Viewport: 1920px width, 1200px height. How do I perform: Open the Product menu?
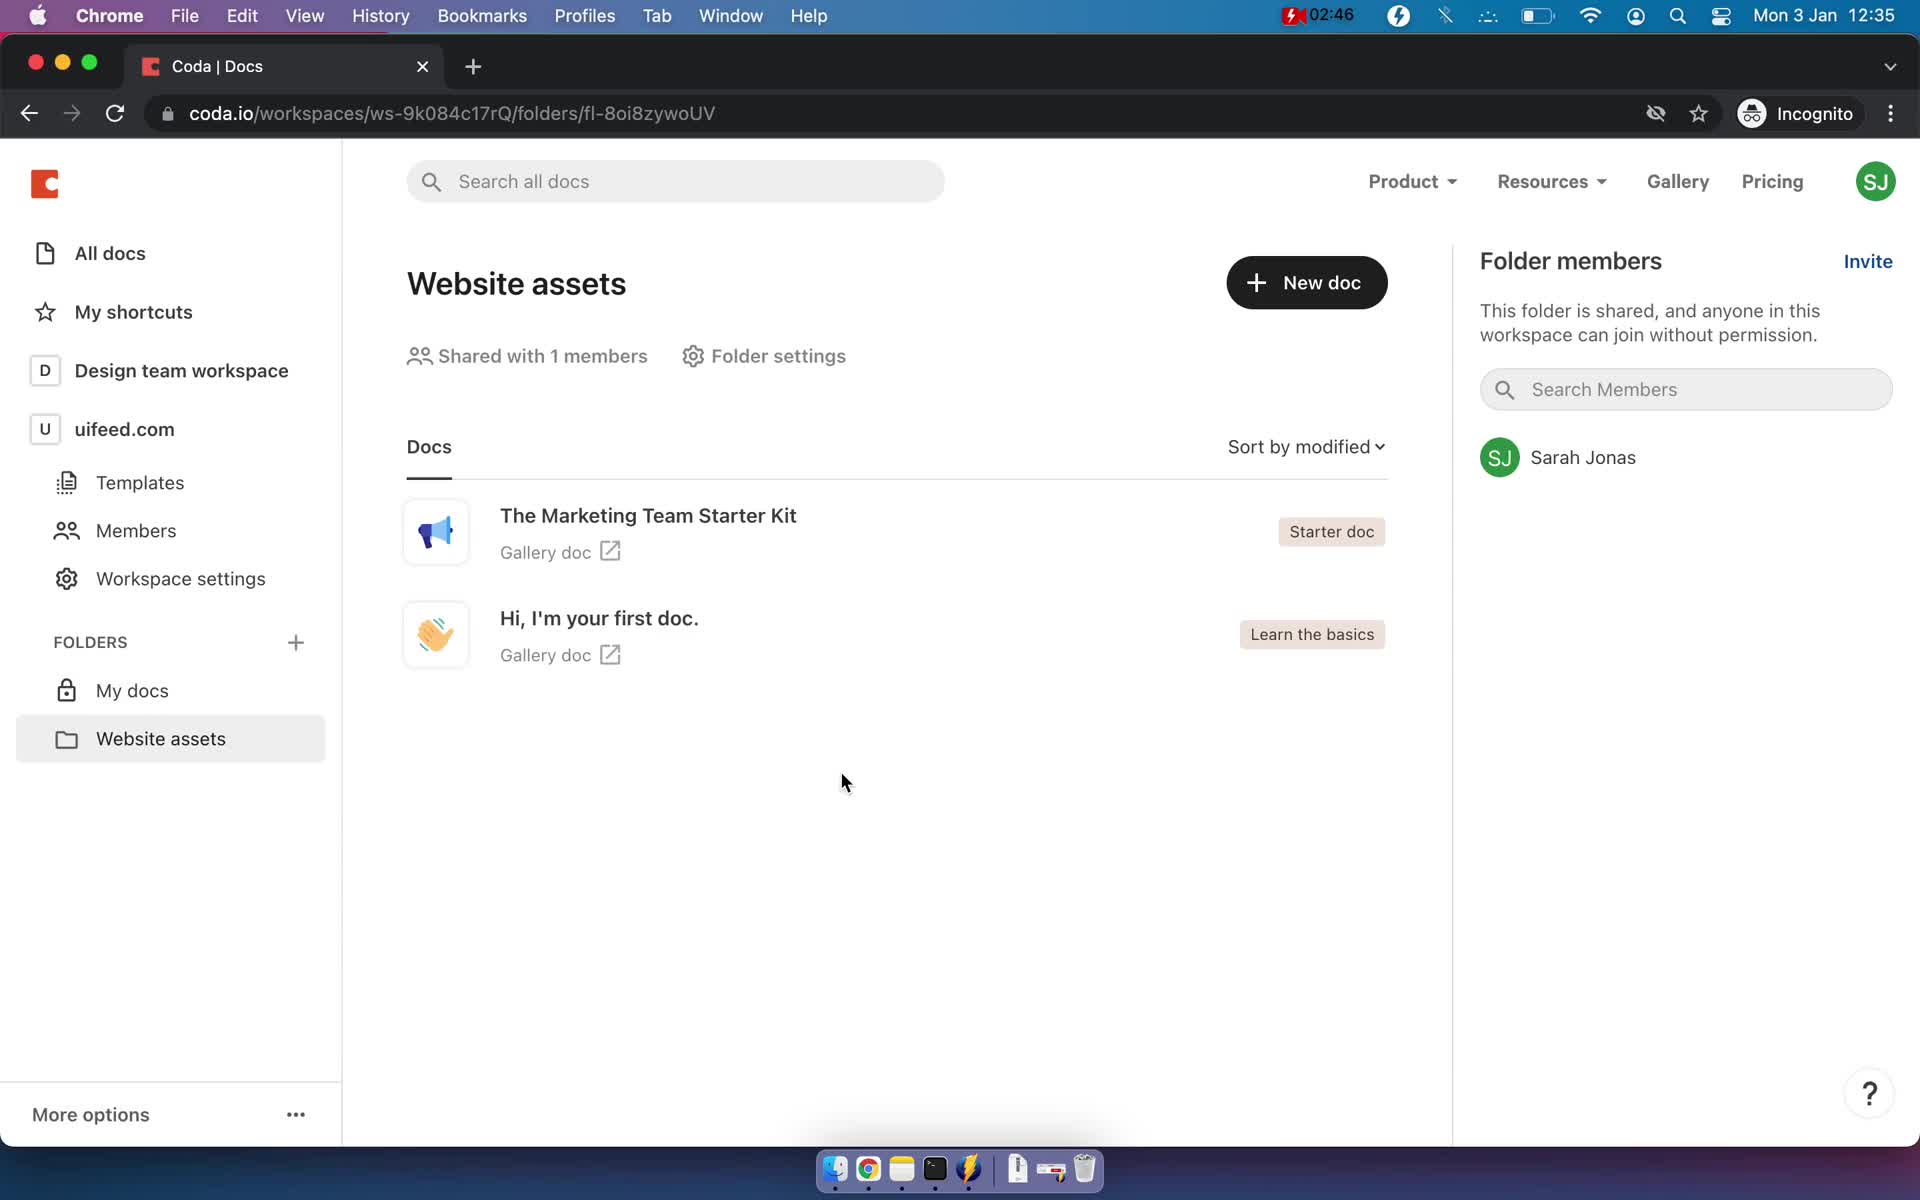[1413, 181]
